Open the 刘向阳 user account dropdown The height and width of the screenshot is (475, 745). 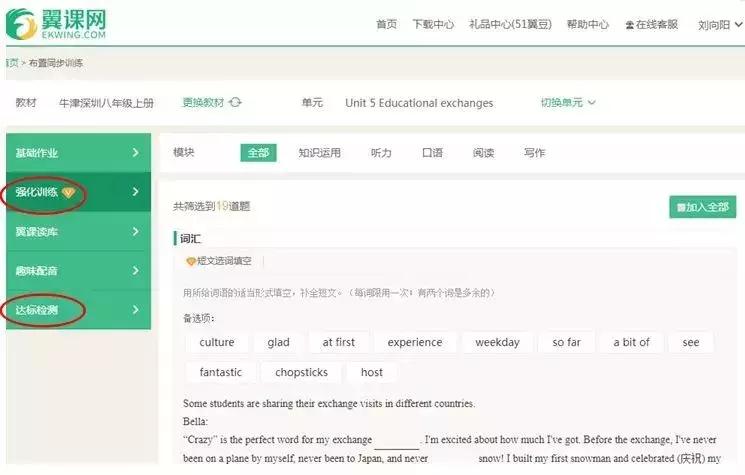tap(720, 25)
